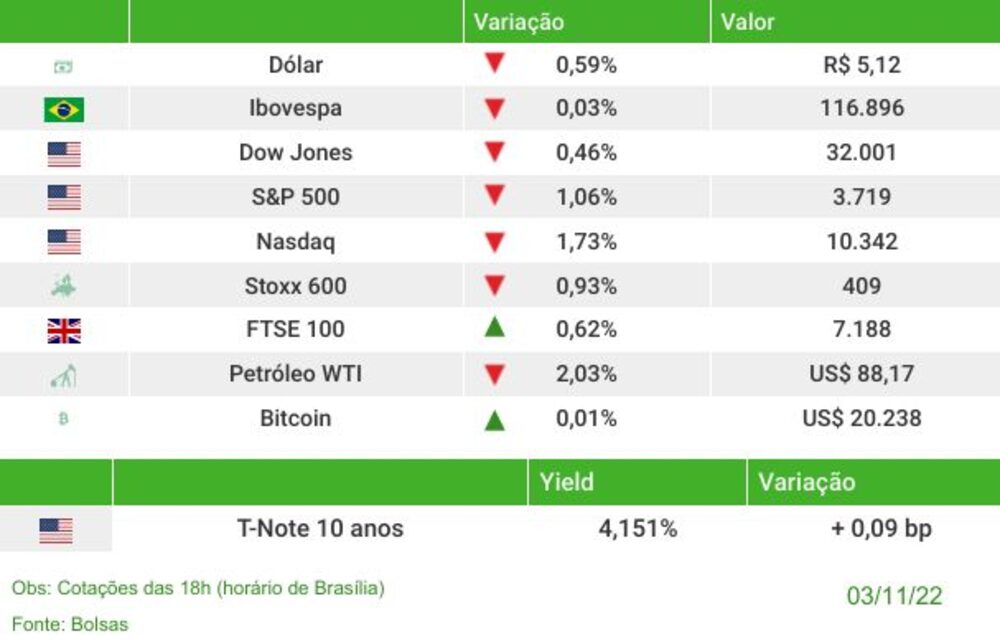This screenshot has height=644, width=1000.
Task: Click the Brazil flag icon beside Ibovespa
Action: pyautogui.click(x=64, y=109)
